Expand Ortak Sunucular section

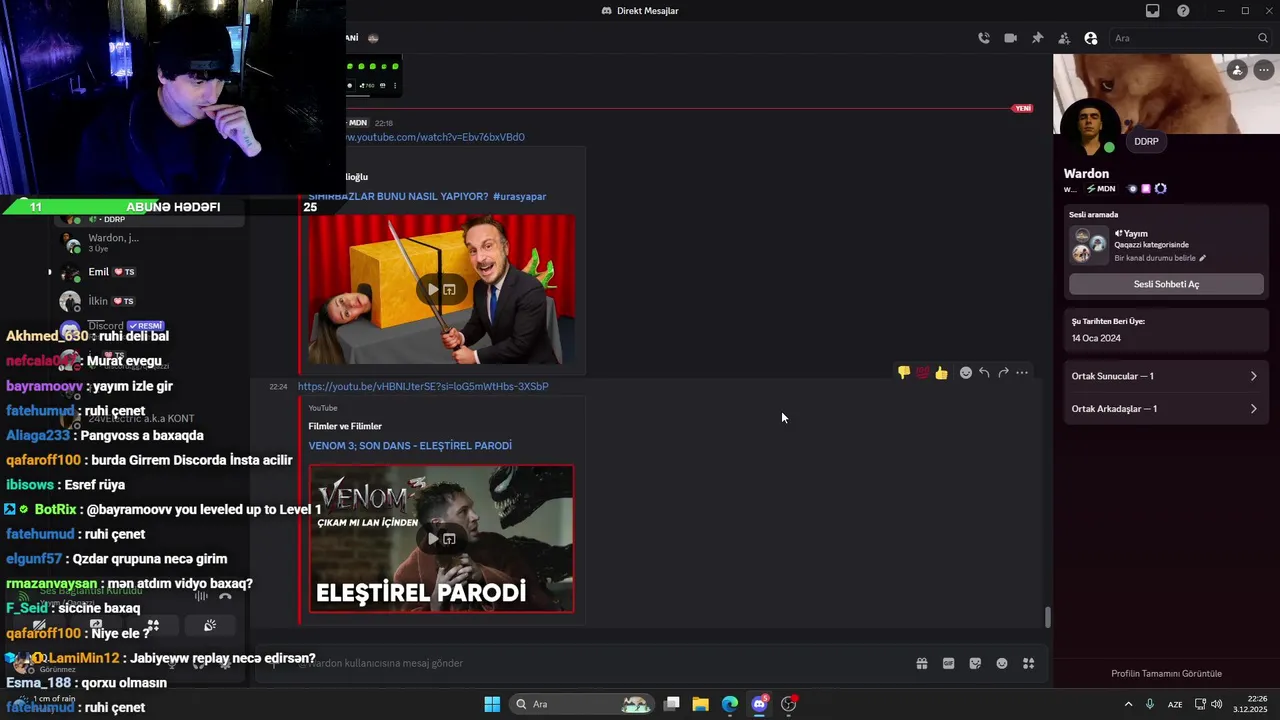tap(1165, 376)
